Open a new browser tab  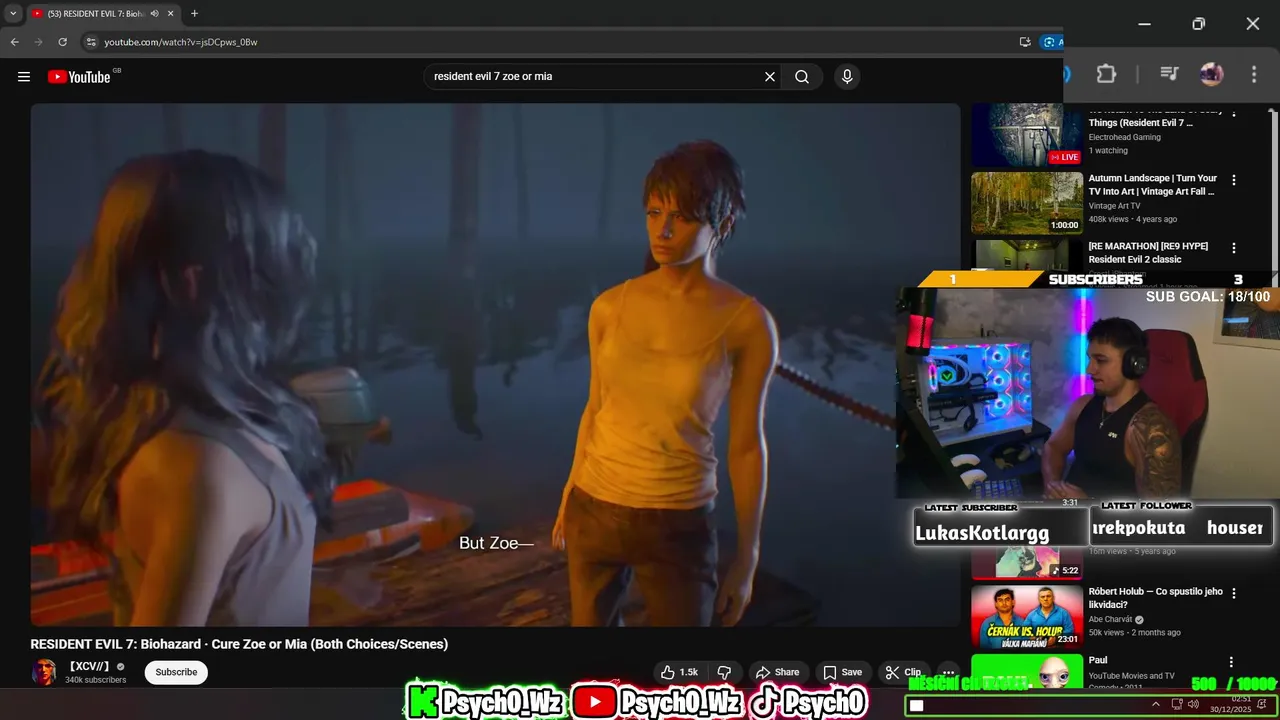tap(194, 14)
